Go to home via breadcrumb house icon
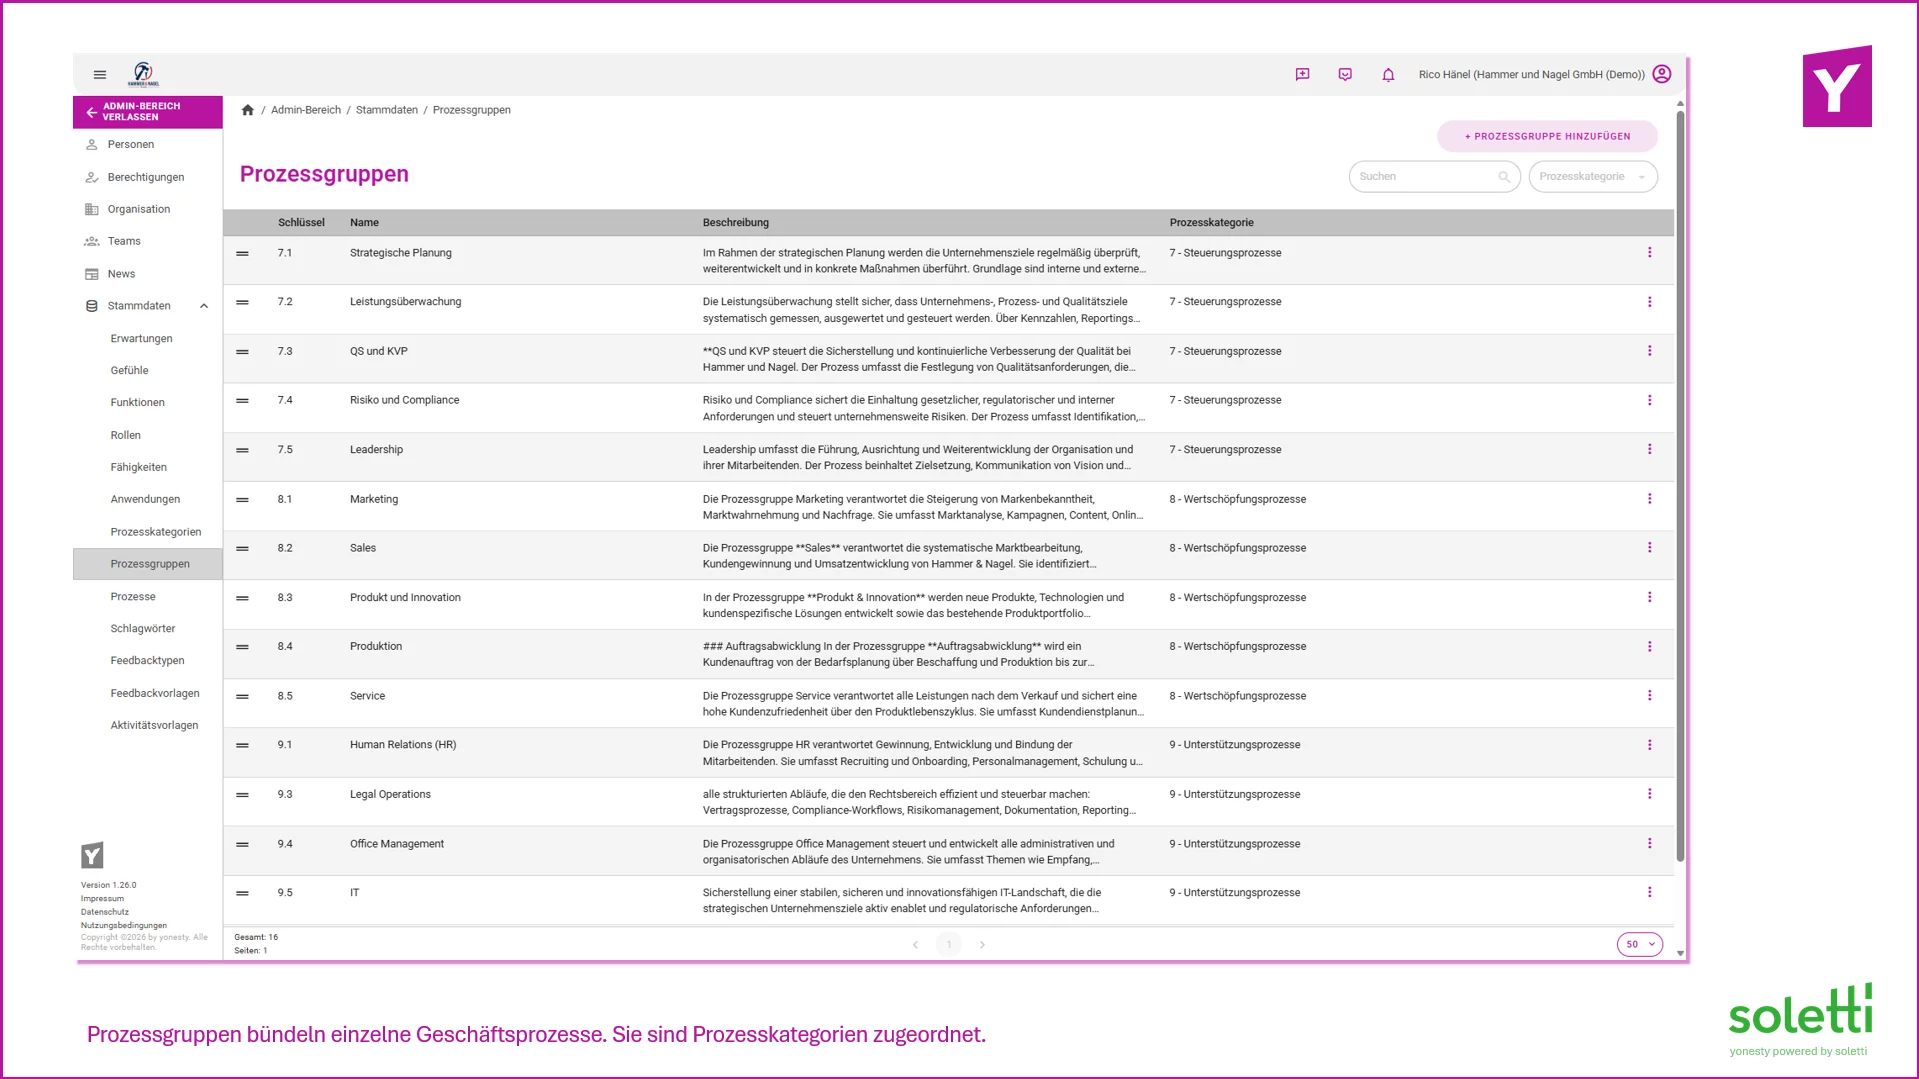Screen dimensions: 1919x1079 [248, 110]
